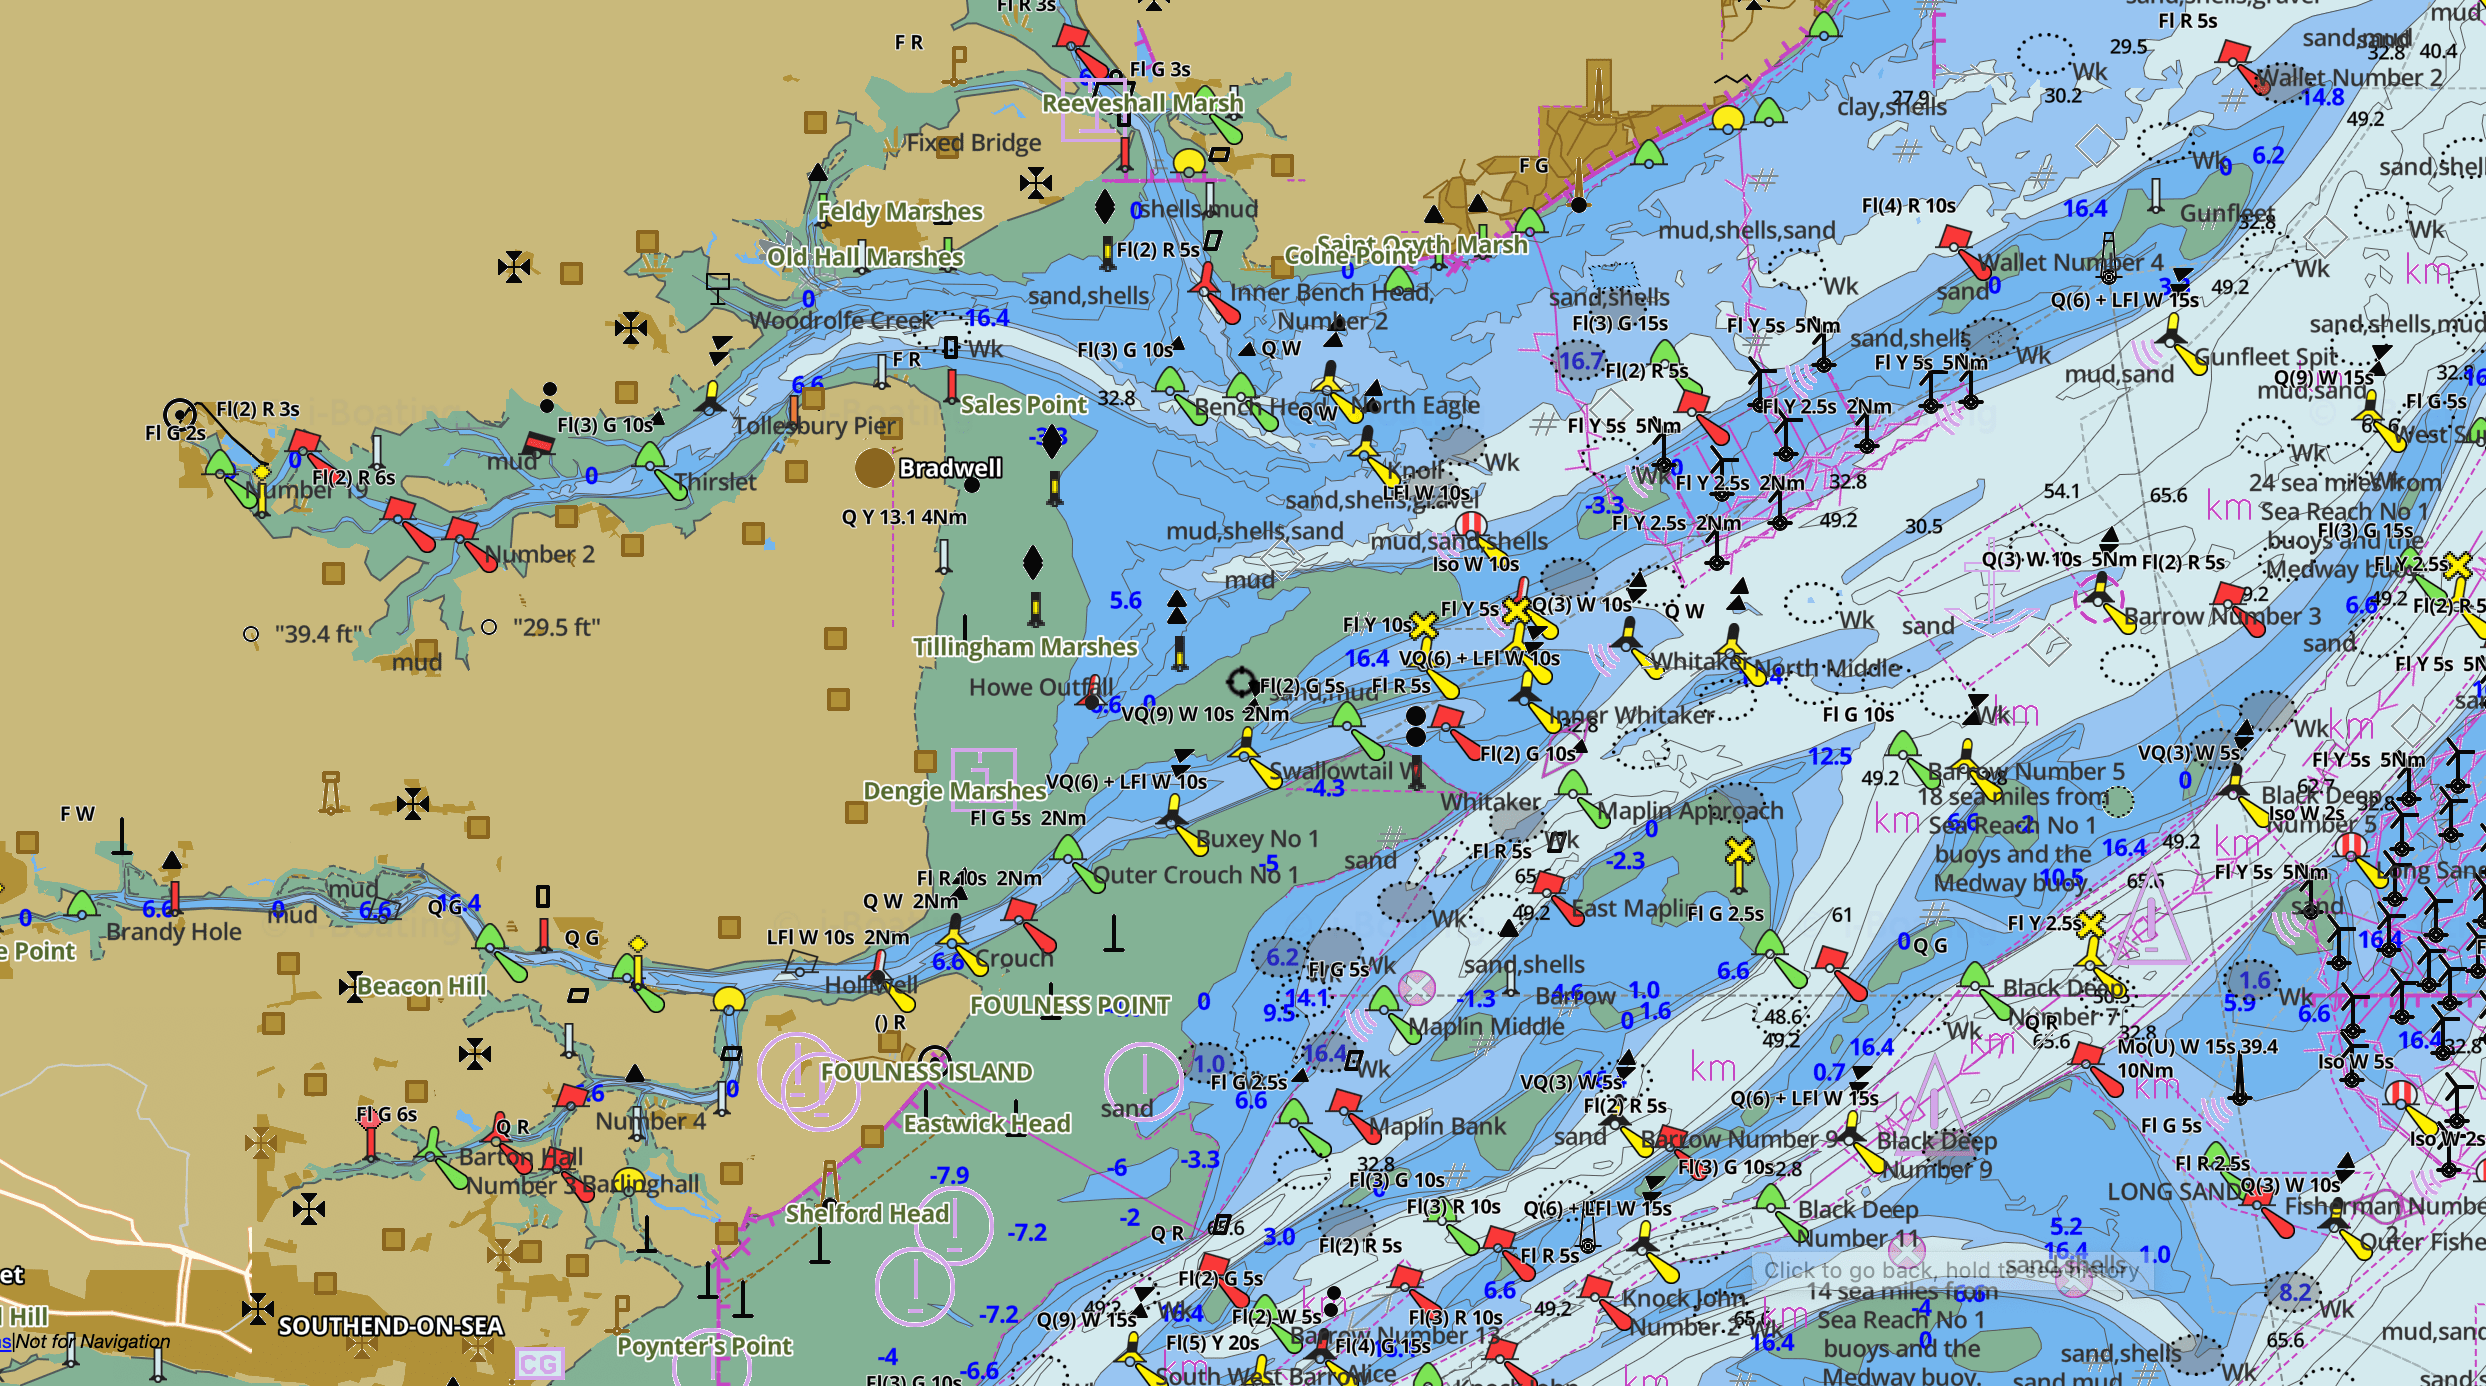Click the Colne Point label
The image size is (2486, 1386).
pyautogui.click(x=1350, y=256)
